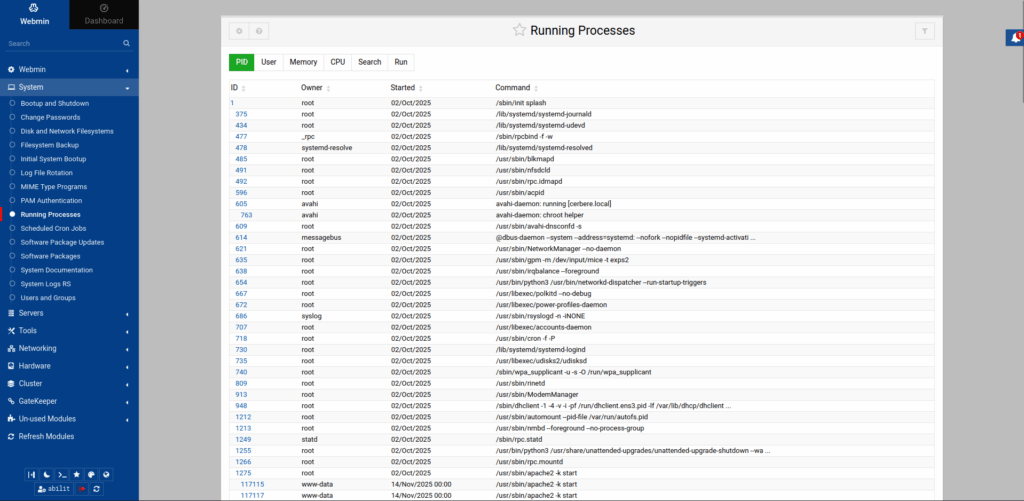Open process ID 948 dhclient

(x=241, y=406)
